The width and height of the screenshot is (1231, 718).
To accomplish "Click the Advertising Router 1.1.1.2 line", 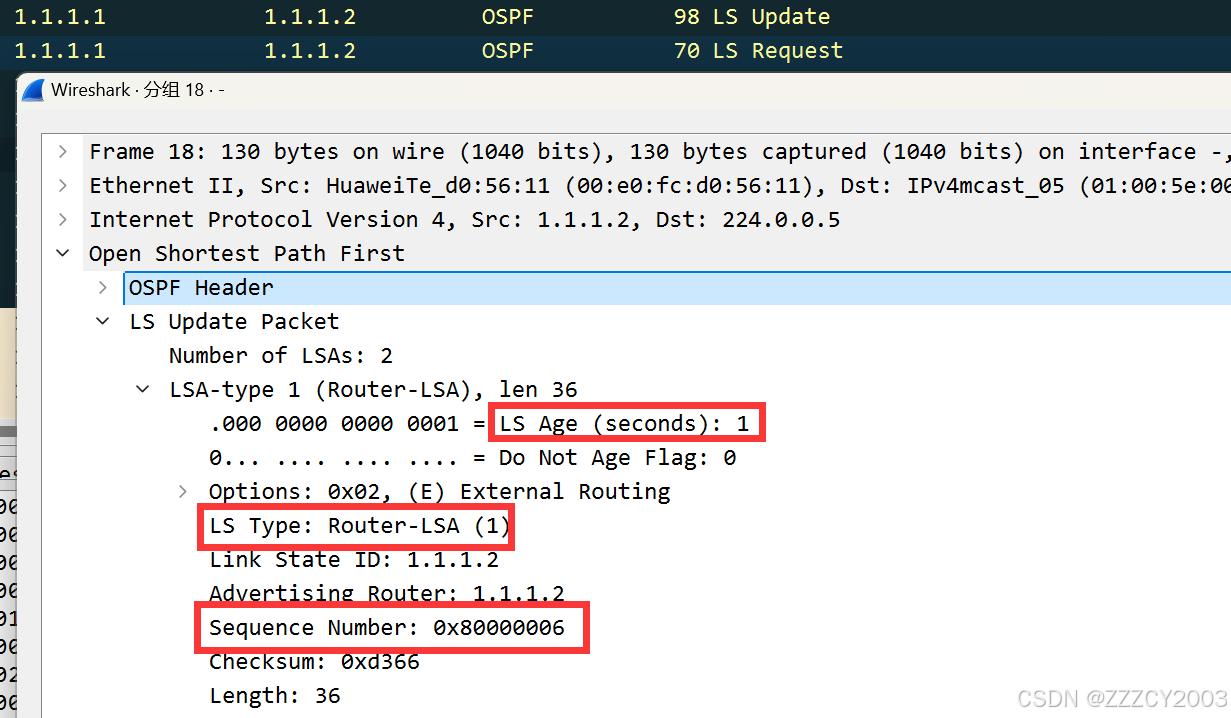I will pyautogui.click(x=386, y=594).
